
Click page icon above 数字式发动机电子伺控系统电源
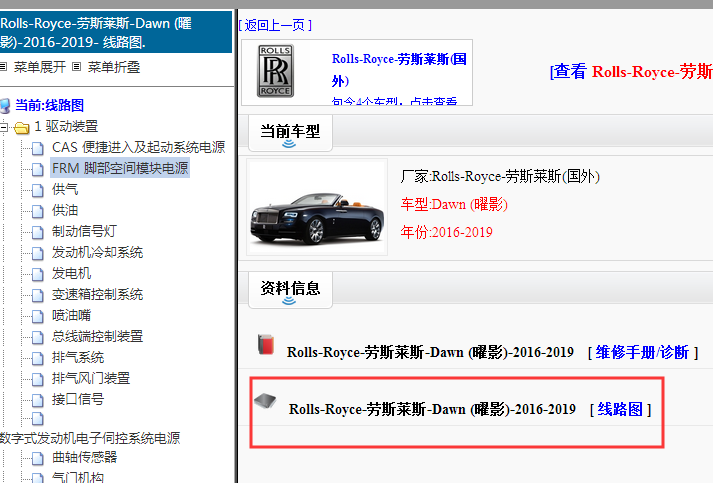[x=38, y=418]
